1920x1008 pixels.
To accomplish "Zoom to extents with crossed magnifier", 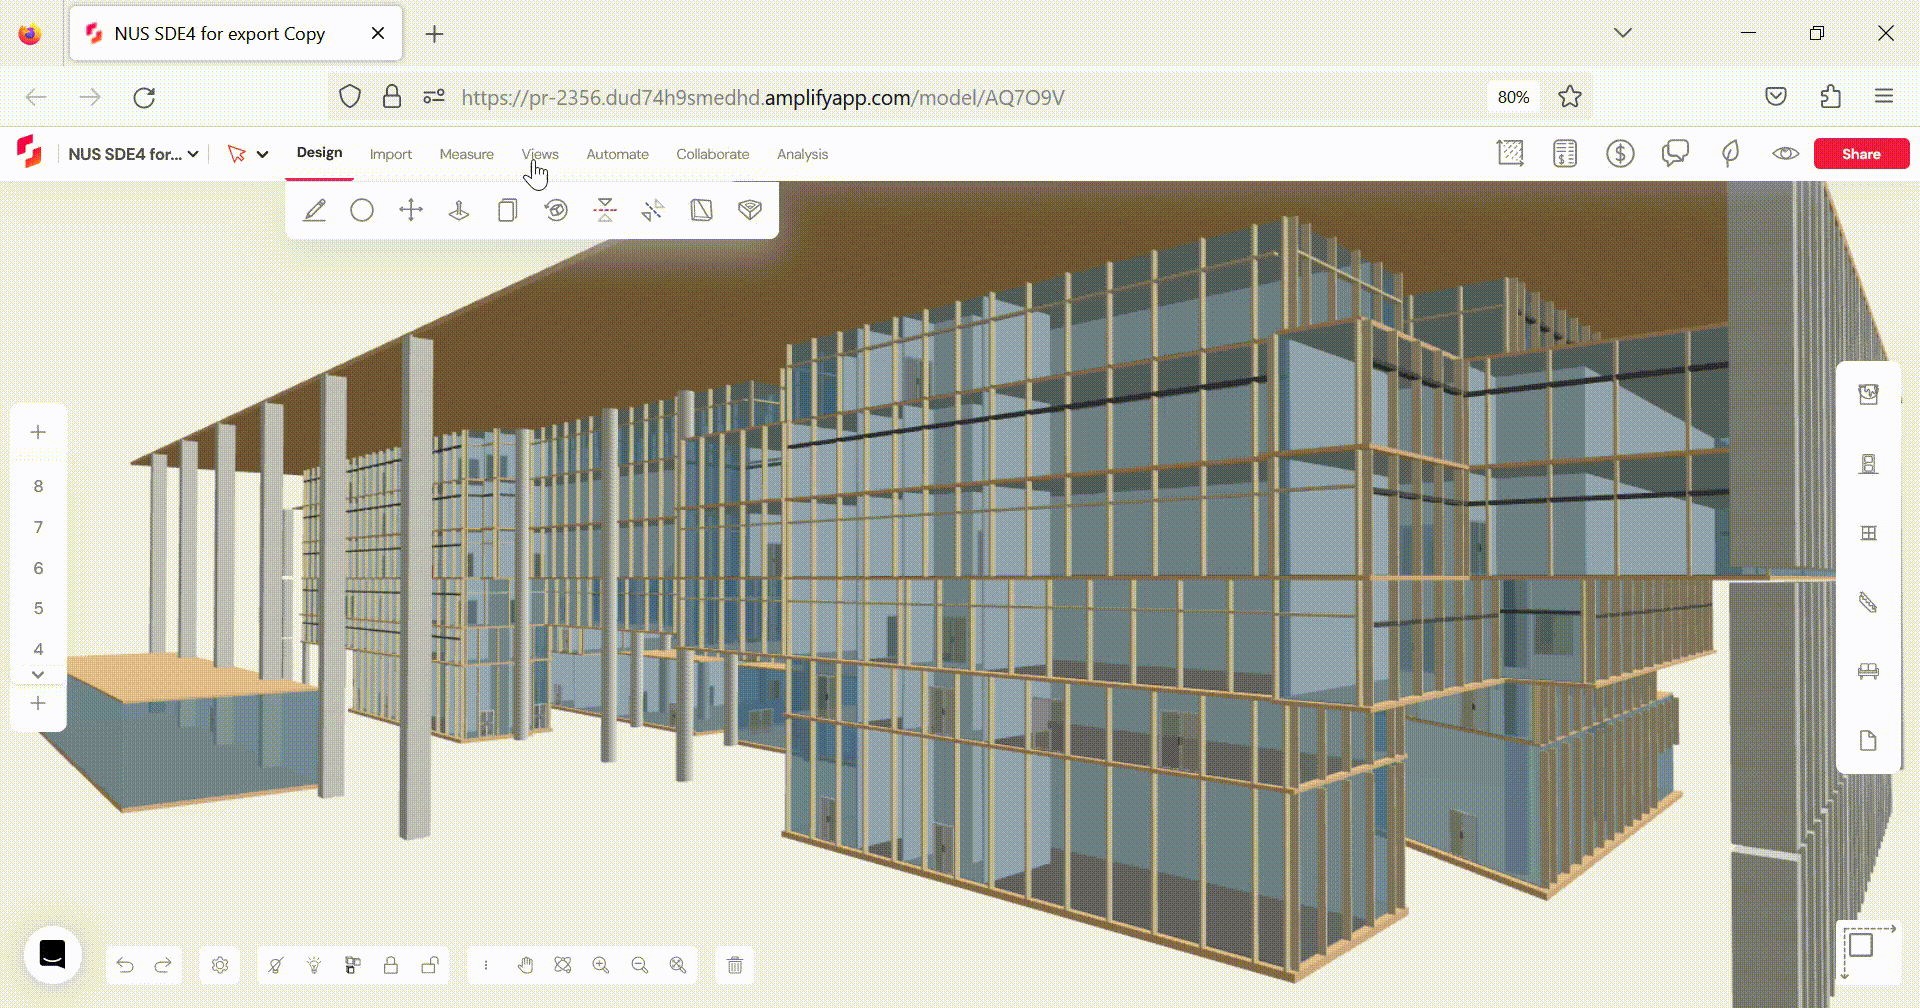I will (678, 965).
